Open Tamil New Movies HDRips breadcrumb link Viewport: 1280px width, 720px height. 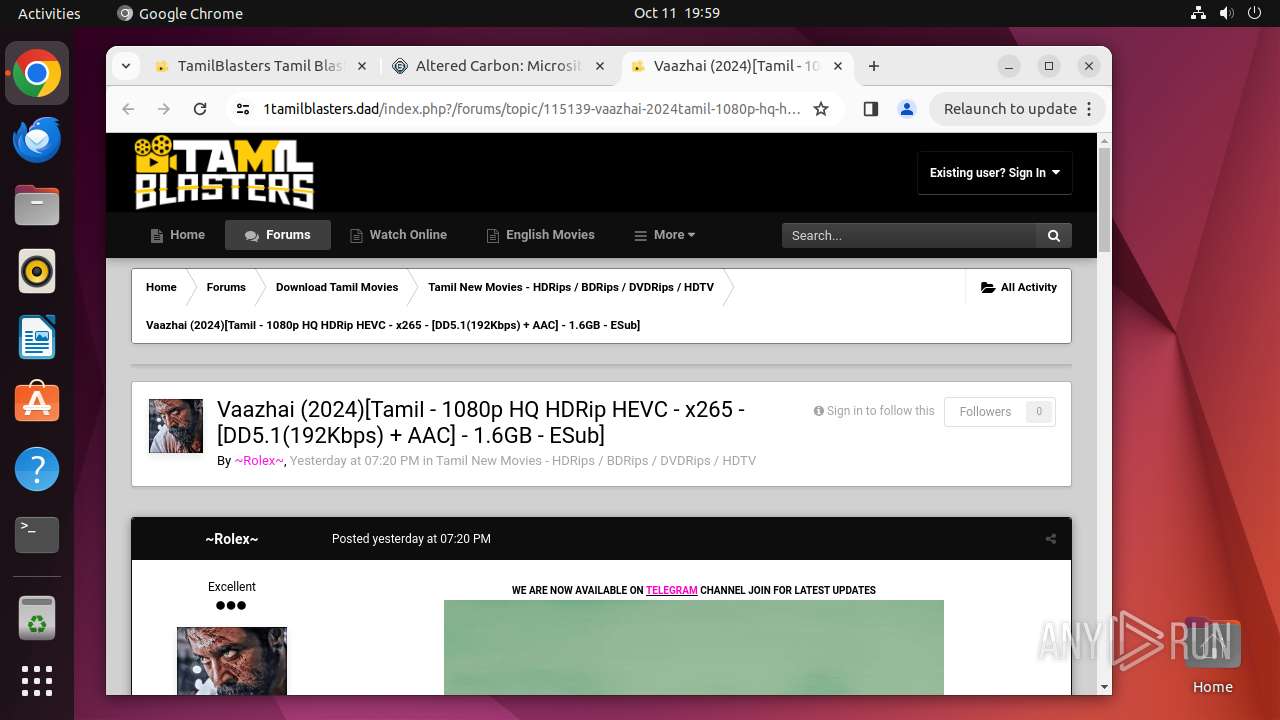571,287
